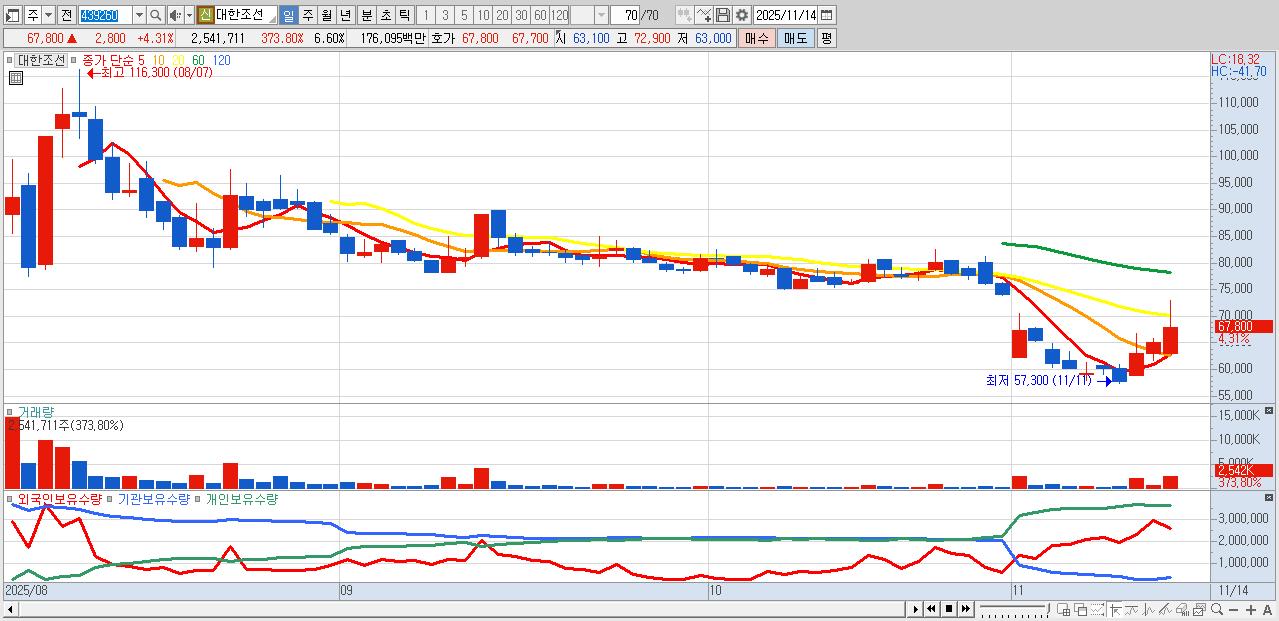Screen dimensions: 1279x621
Task: Fast-forward the chart replay
Action: (966, 609)
